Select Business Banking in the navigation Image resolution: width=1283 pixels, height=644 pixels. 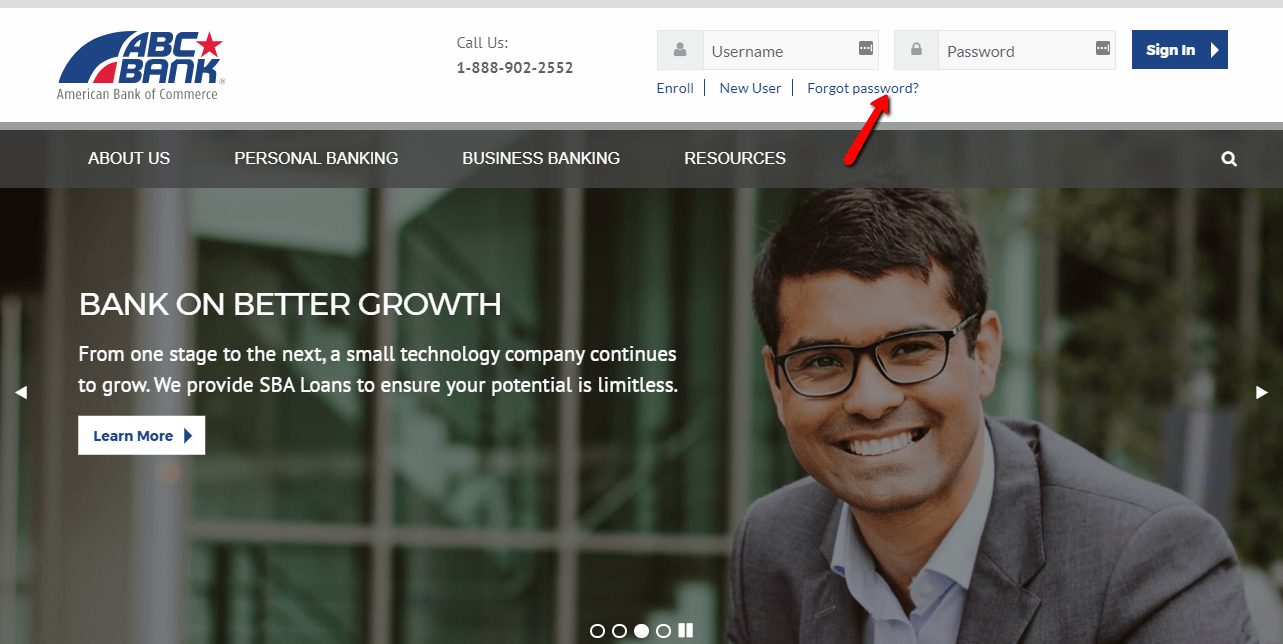coord(541,158)
